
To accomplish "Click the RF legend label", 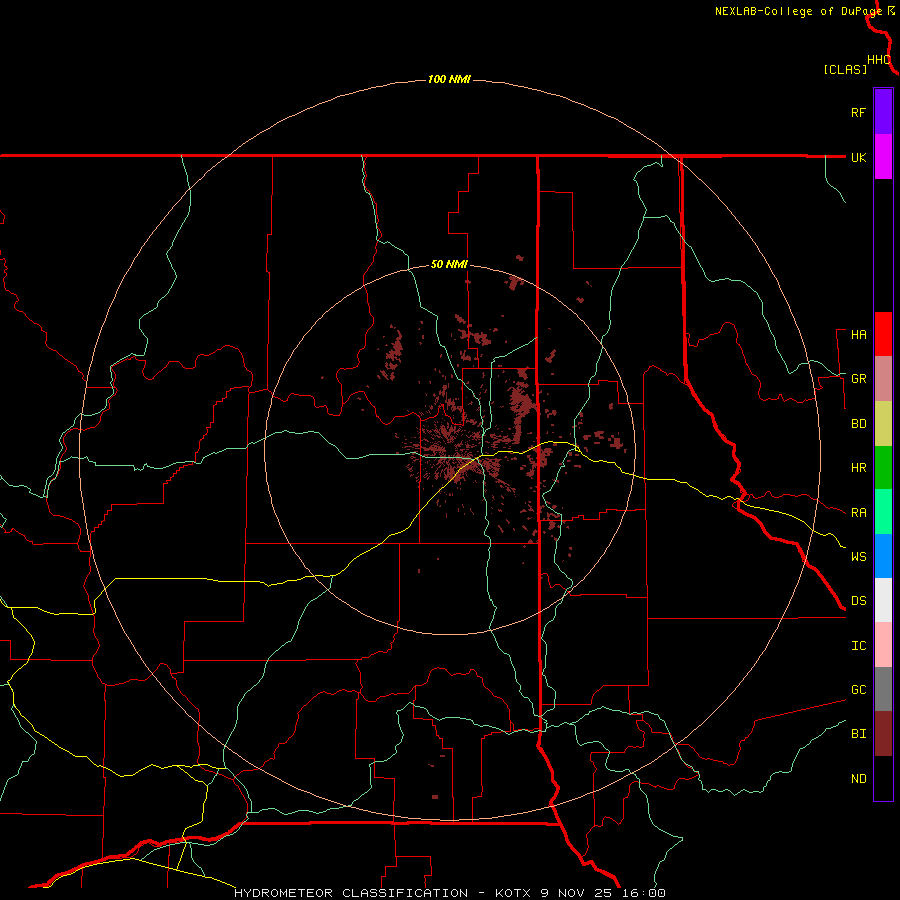I will point(858,112).
